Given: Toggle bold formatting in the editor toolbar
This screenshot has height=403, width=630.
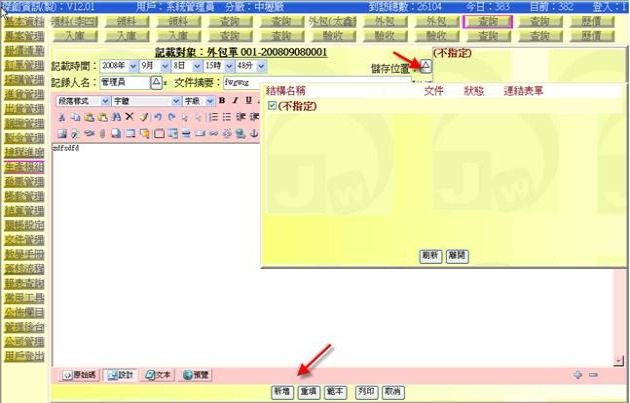Looking at the screenshot, I should (x=222, y=101).
